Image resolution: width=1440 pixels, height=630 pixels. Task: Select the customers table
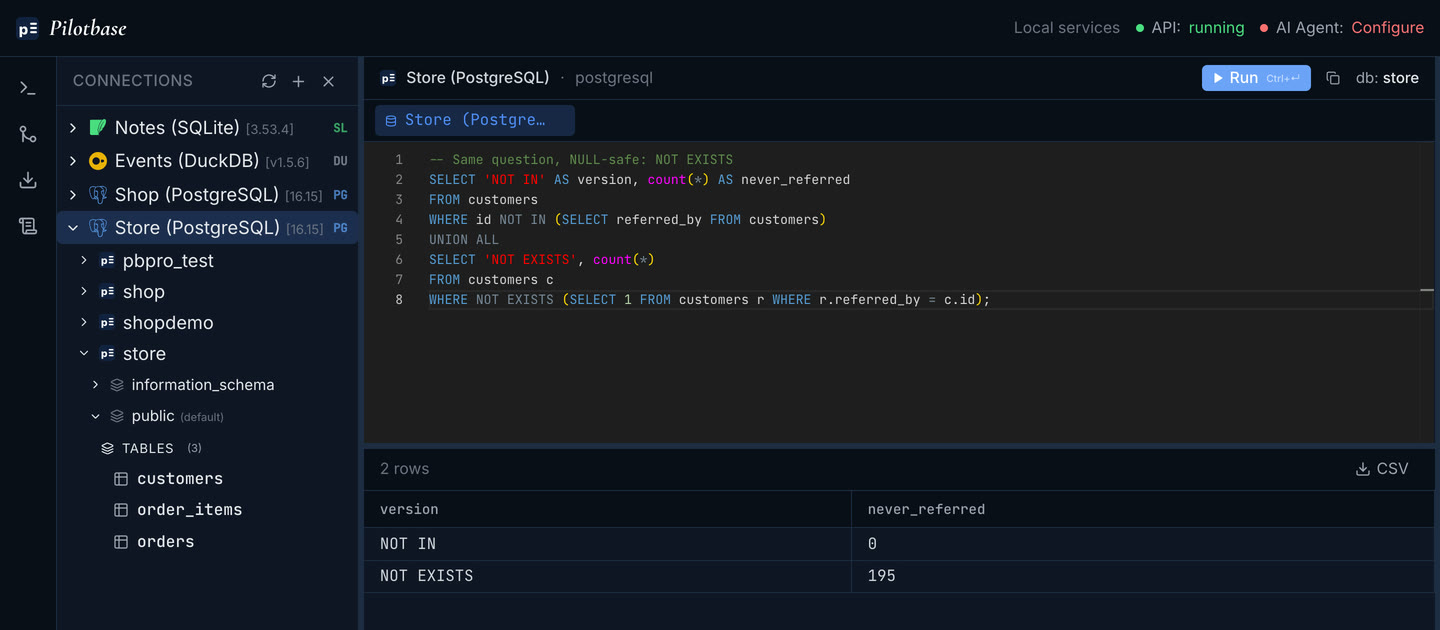(x=180, y=479)
